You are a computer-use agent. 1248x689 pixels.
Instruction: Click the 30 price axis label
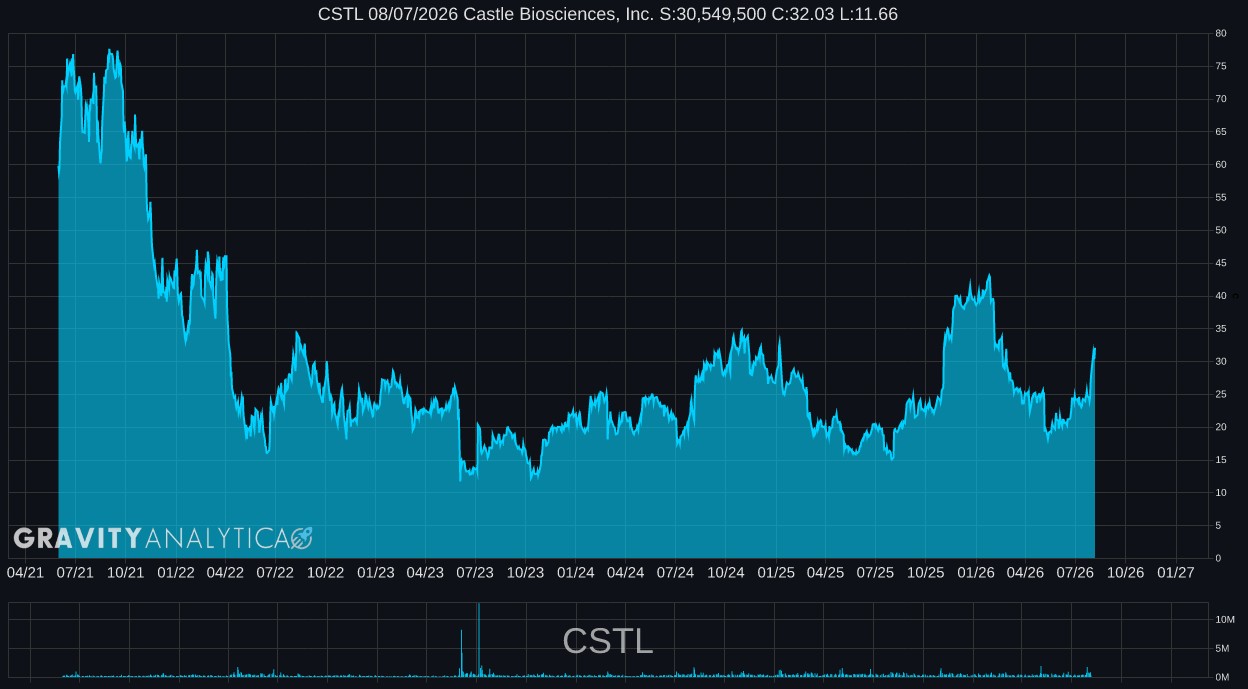[x=1221, y=362]
